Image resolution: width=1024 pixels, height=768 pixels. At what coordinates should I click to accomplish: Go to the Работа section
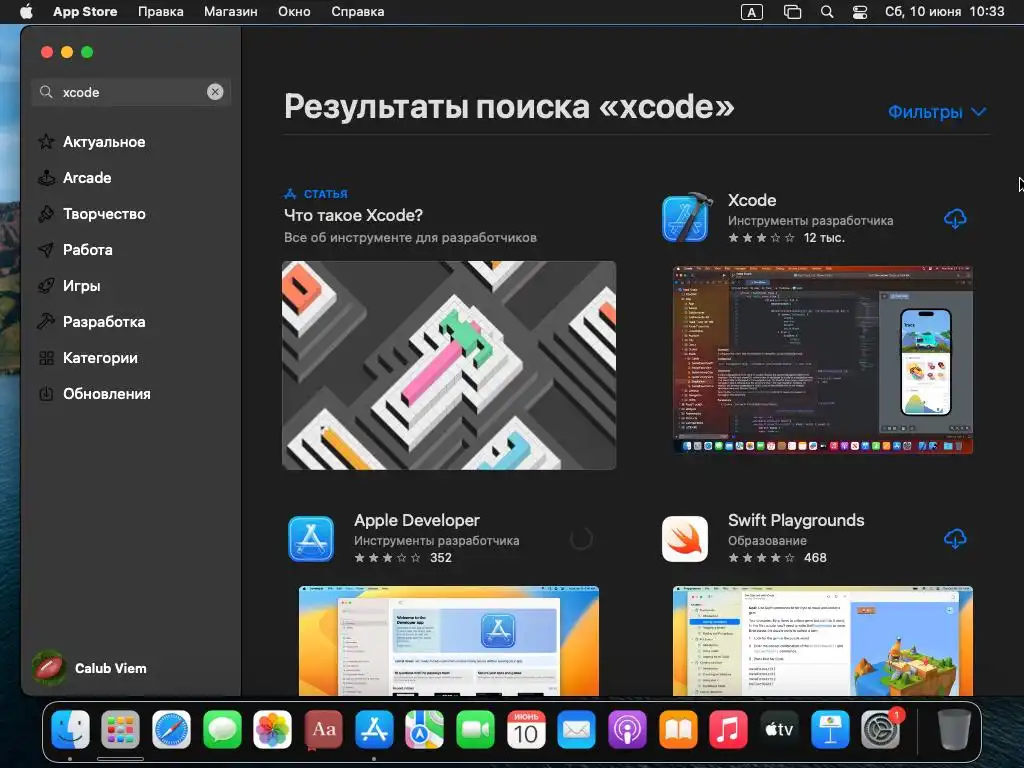[76, 249]
